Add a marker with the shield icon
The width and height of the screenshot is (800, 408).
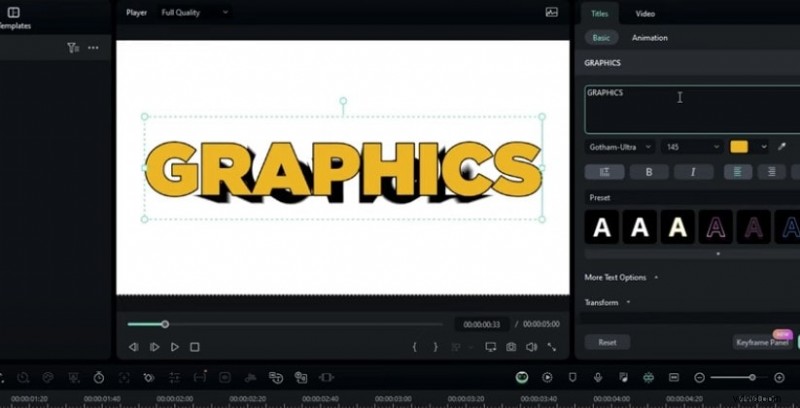click(572, 377)
